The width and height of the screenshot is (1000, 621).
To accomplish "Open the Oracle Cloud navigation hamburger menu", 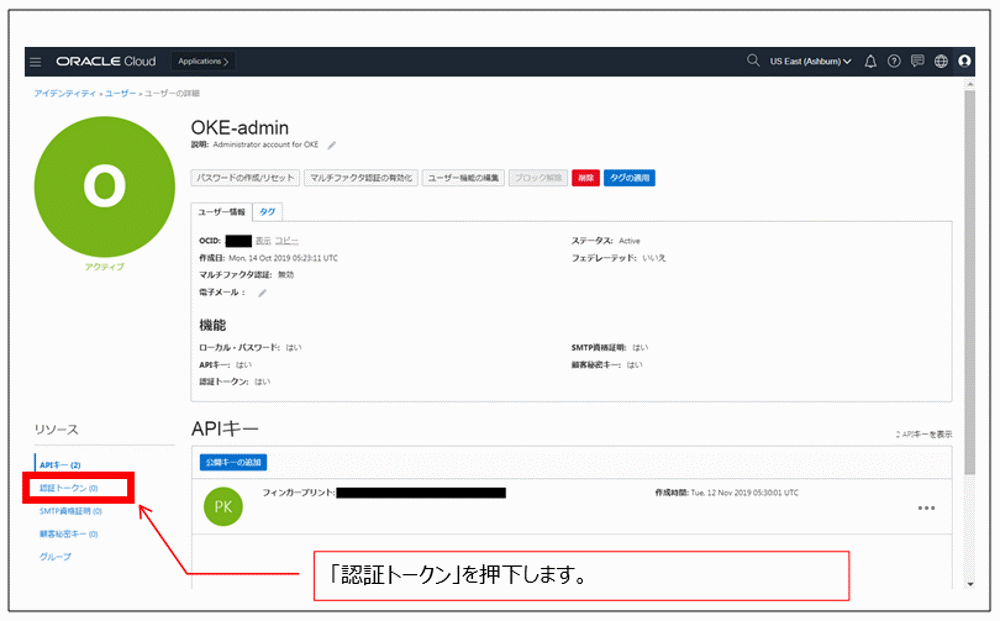I will click(36, 61).
